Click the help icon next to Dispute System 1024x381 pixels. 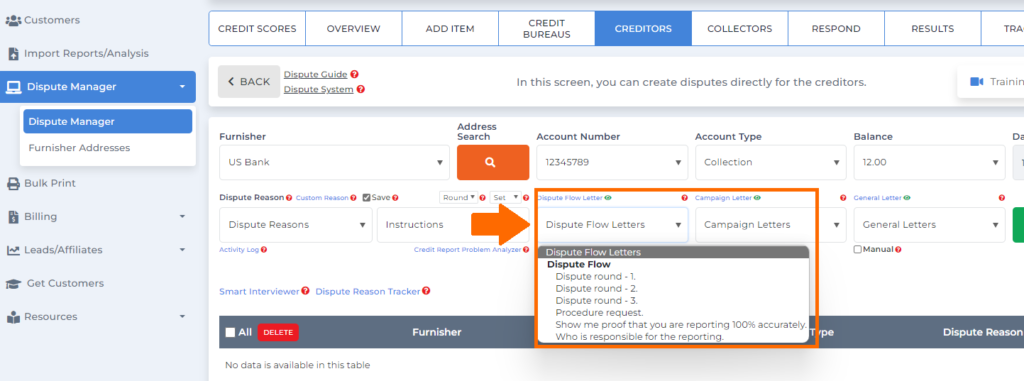point(360,90)
